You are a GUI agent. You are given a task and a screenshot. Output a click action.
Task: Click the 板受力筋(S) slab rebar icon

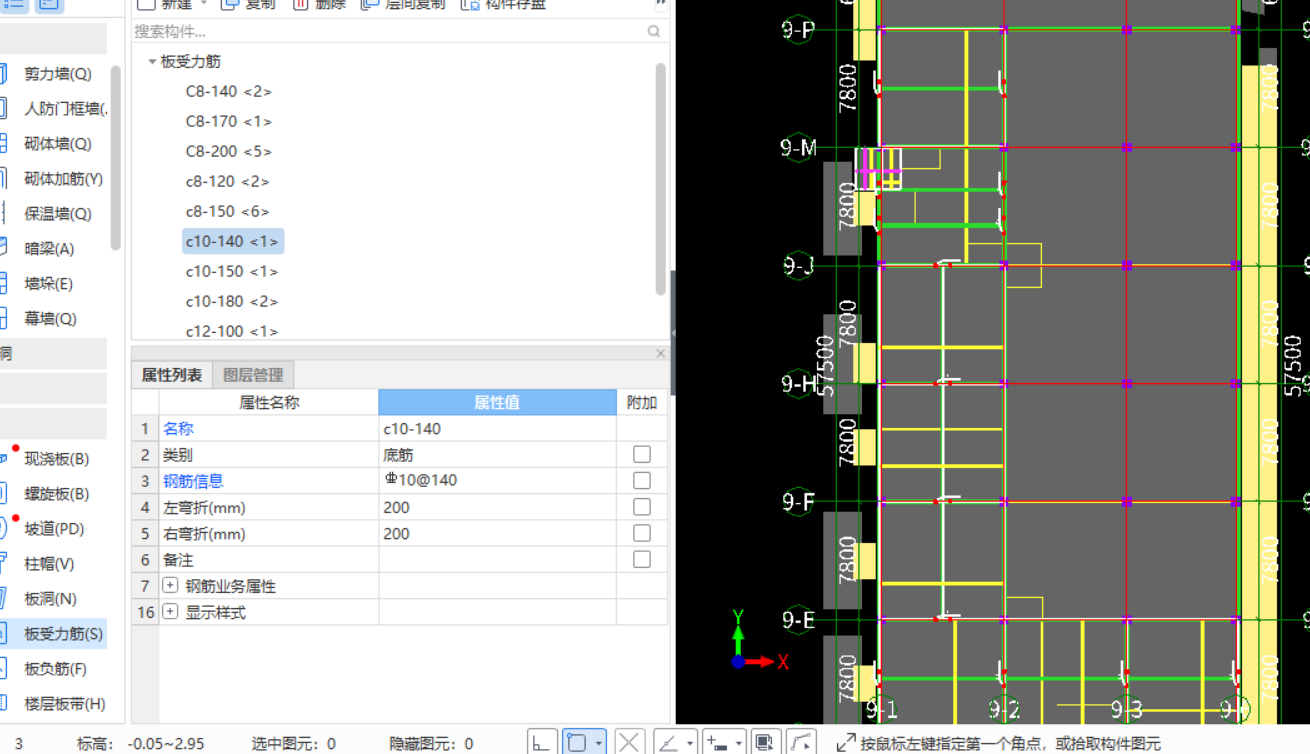pos(3,634)
